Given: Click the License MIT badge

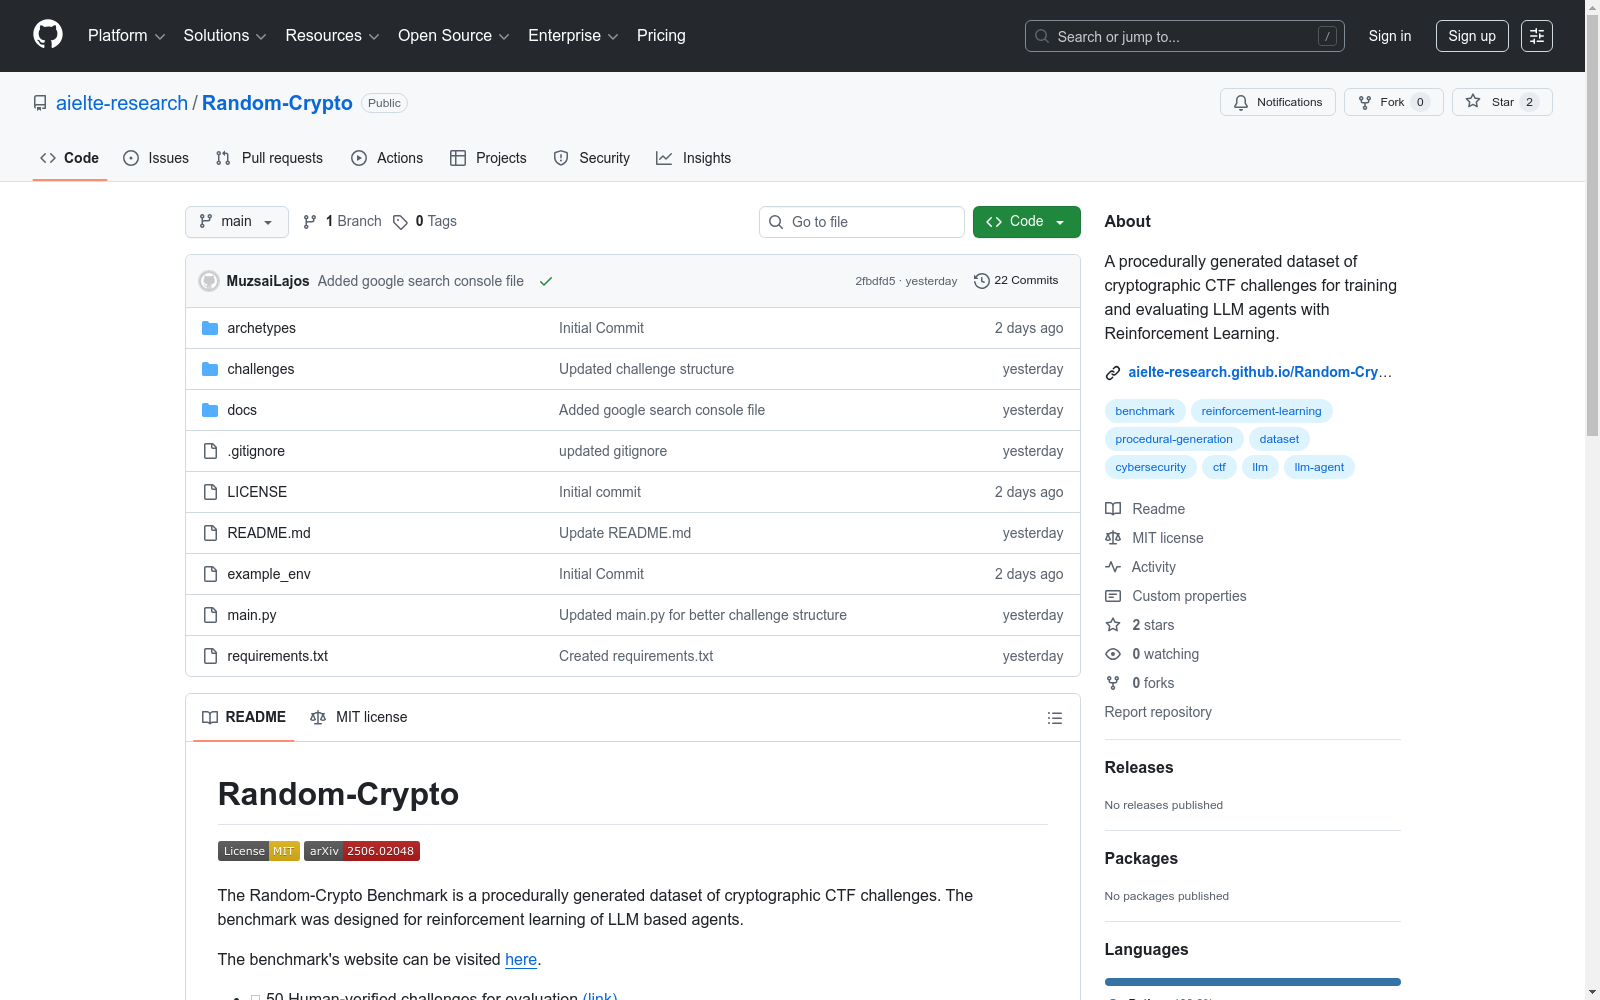Looking at the screenshot, I should [x=259, y=851].
